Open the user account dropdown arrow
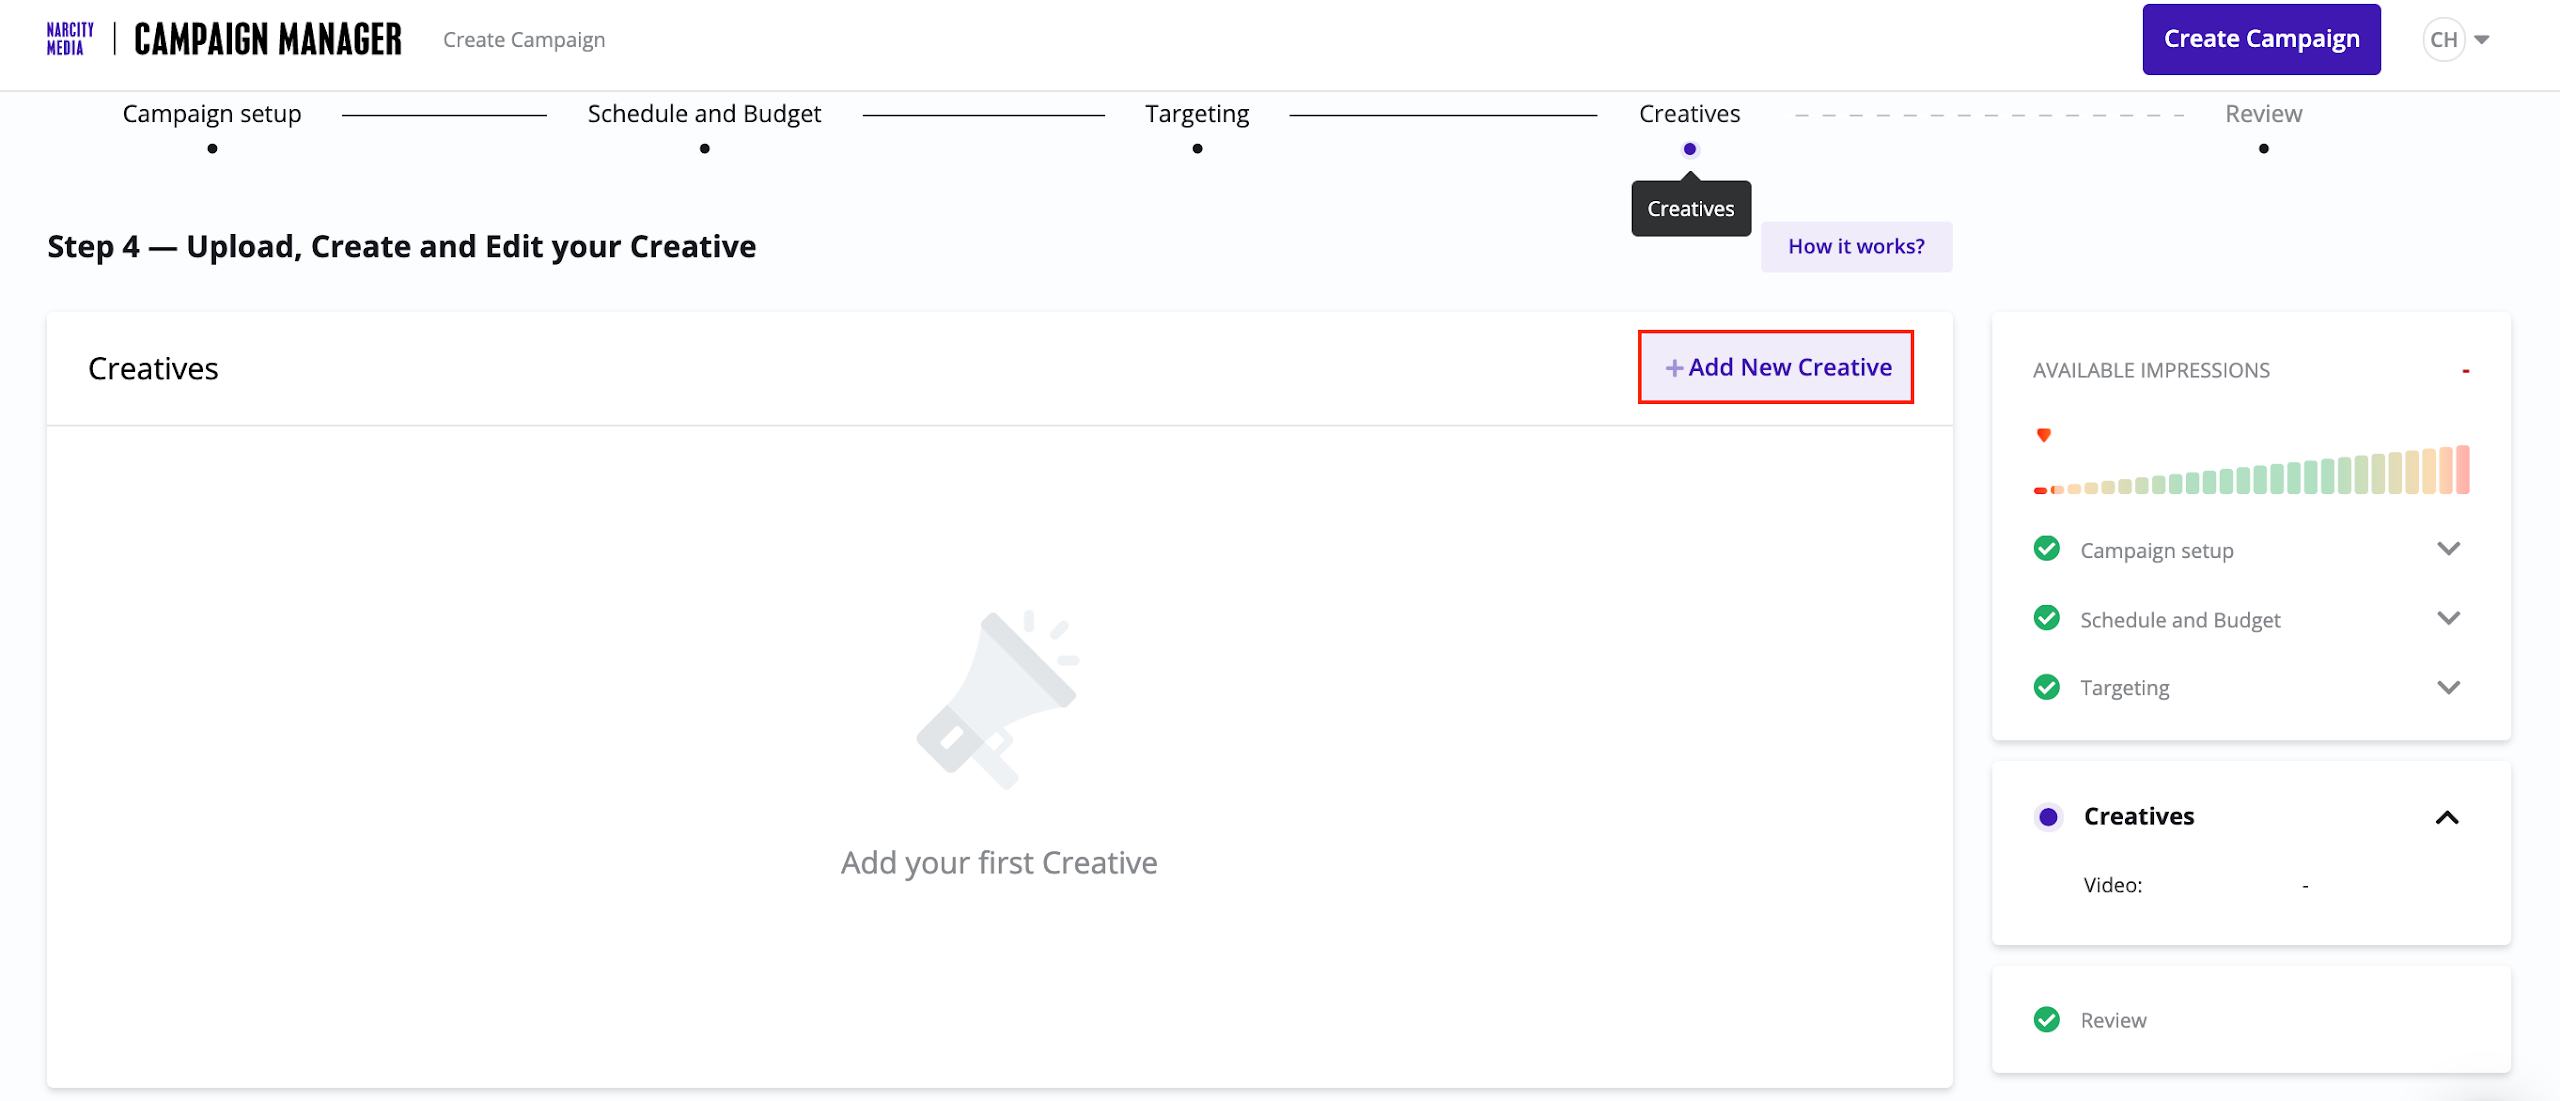2560x1101 pixels. pyautogui.click(x=2482, y=40)
